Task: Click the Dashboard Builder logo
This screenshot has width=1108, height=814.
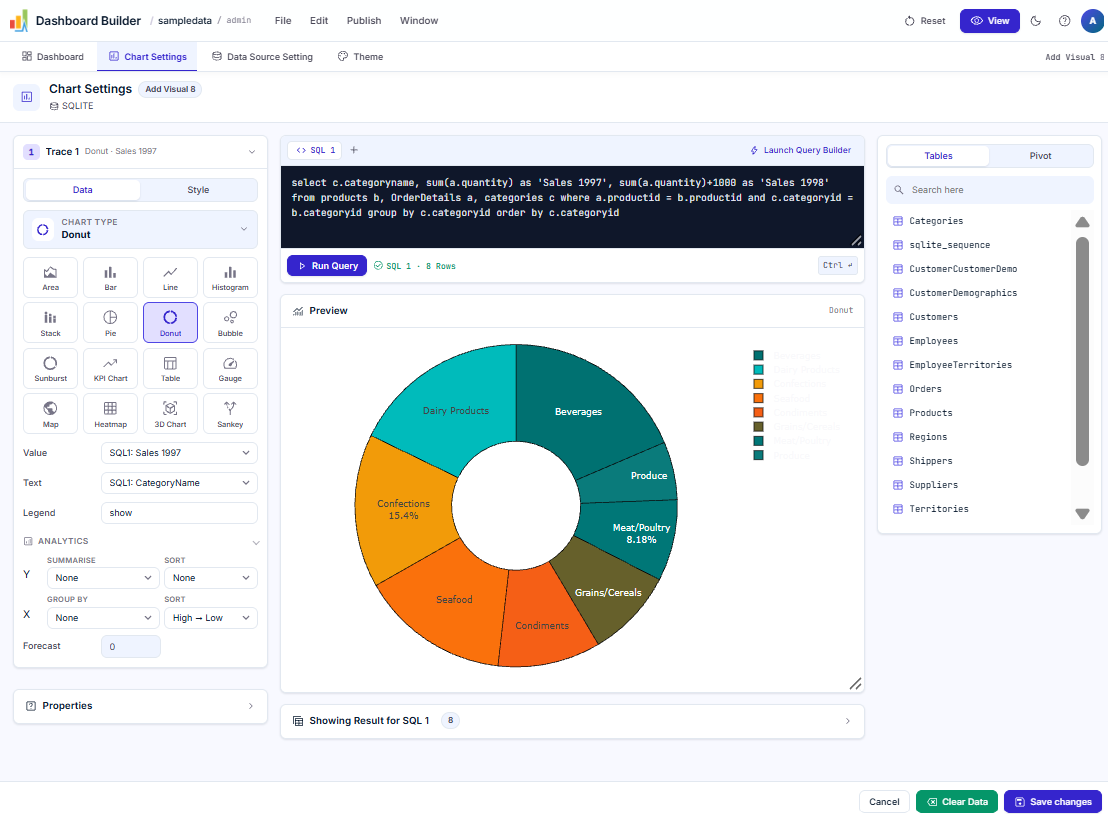Action: 19,20
